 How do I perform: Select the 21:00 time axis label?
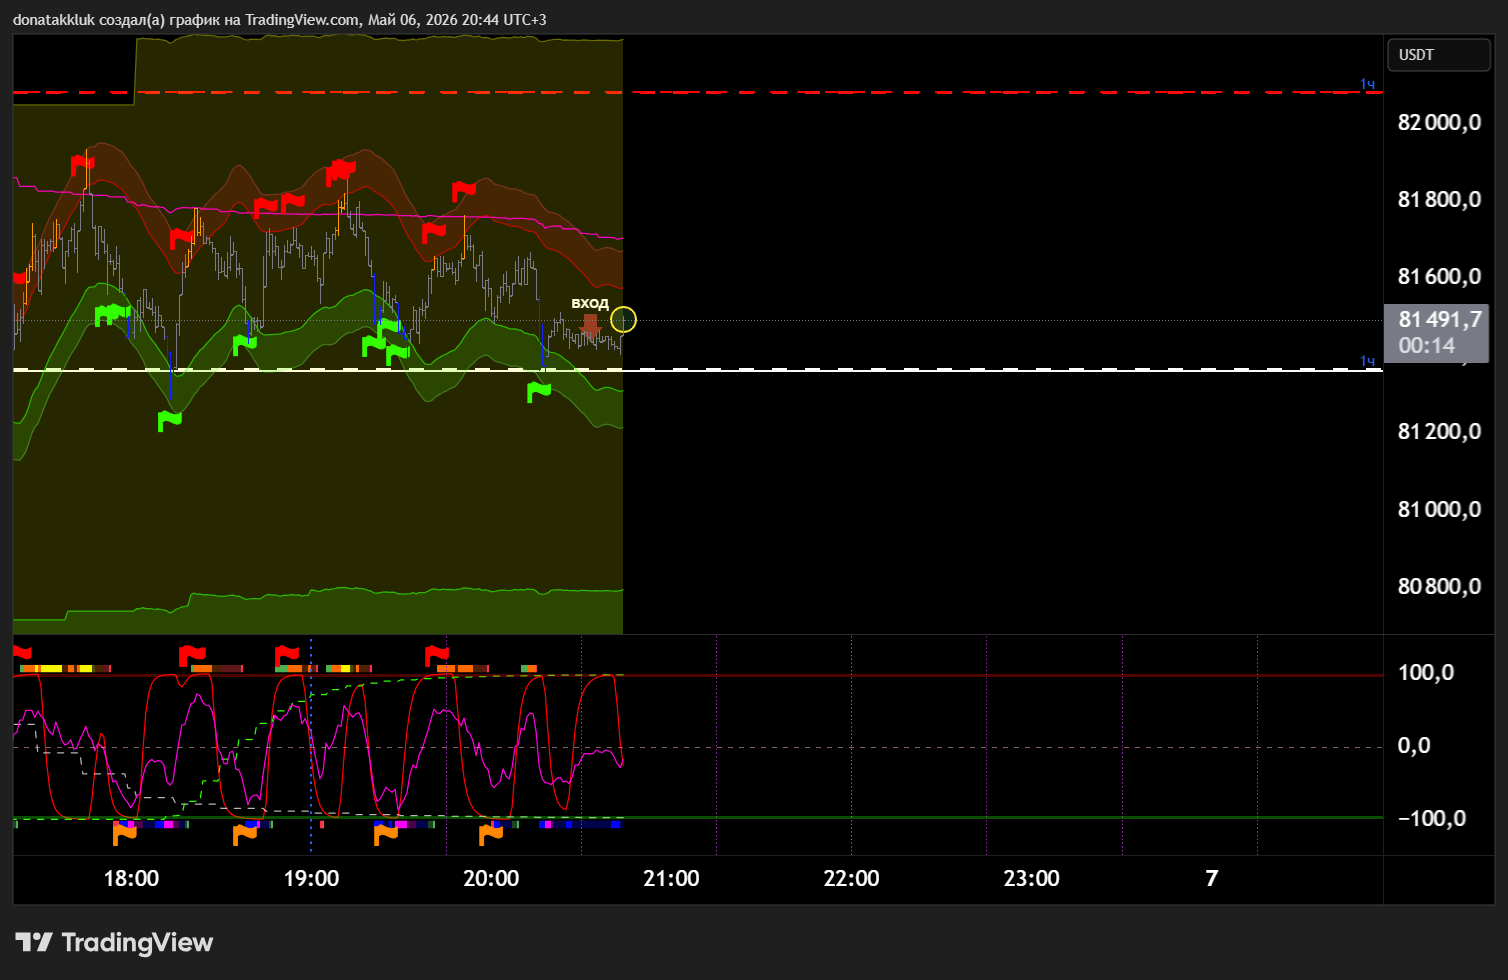(x=671, y=879)
